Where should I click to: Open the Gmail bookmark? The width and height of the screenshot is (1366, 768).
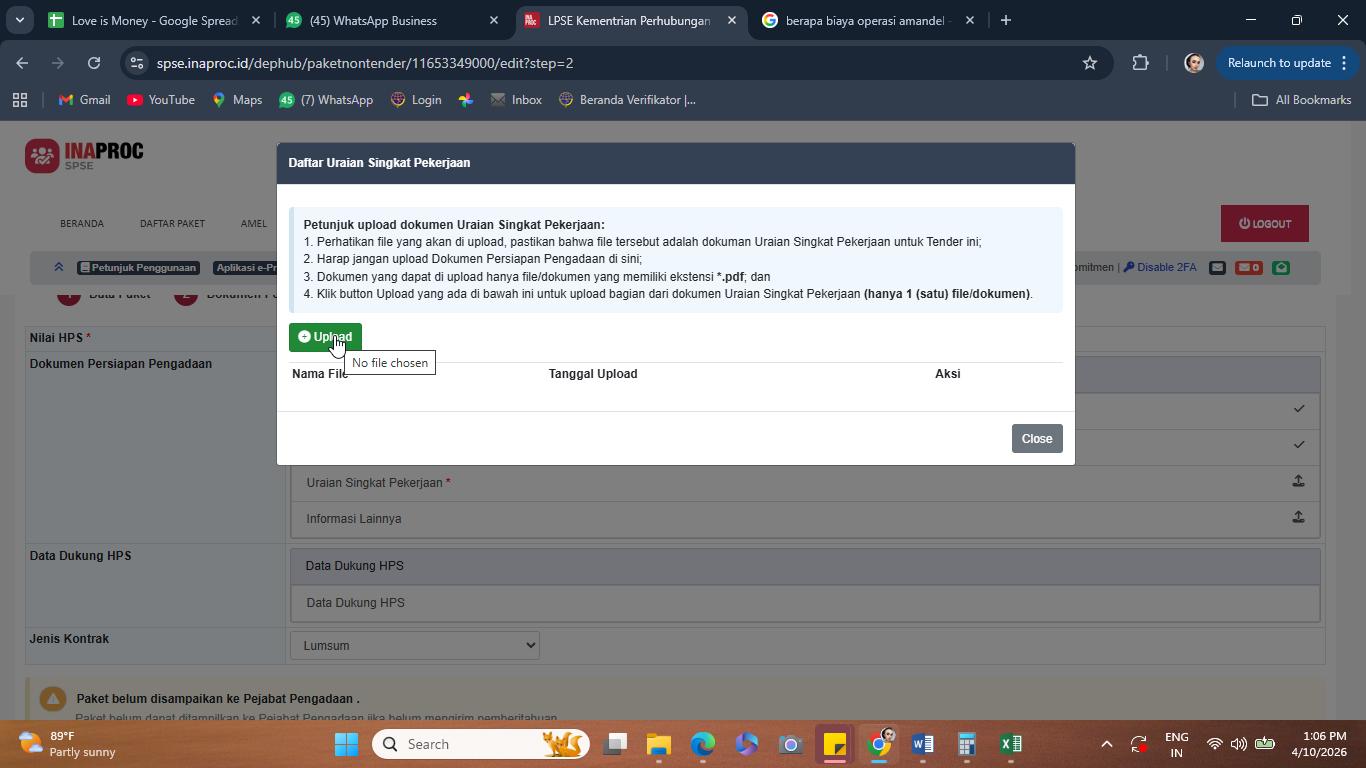pyautogui.click(x=84, y=100)
